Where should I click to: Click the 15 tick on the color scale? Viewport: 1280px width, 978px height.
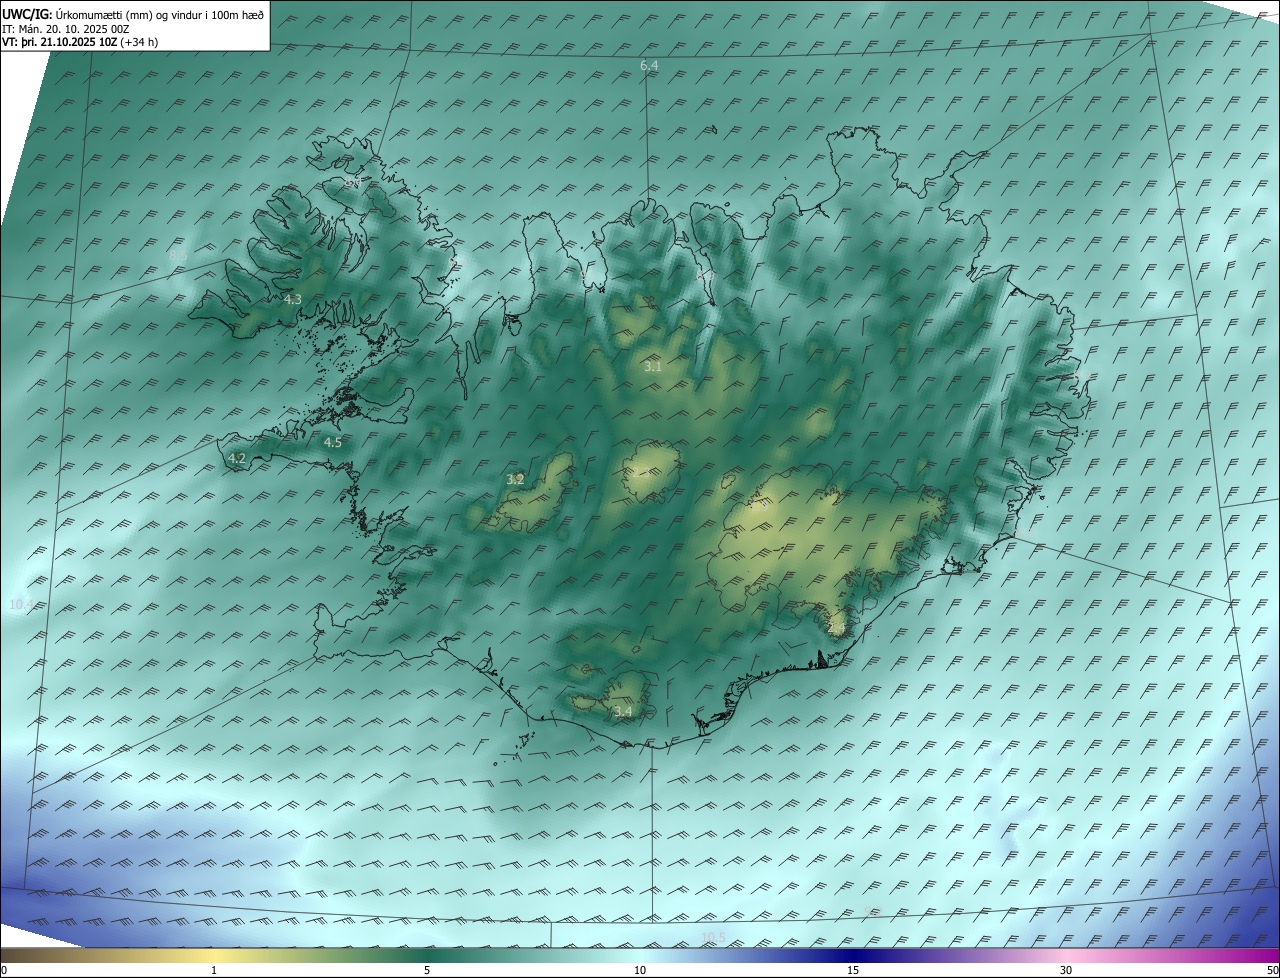click(853, 970)
